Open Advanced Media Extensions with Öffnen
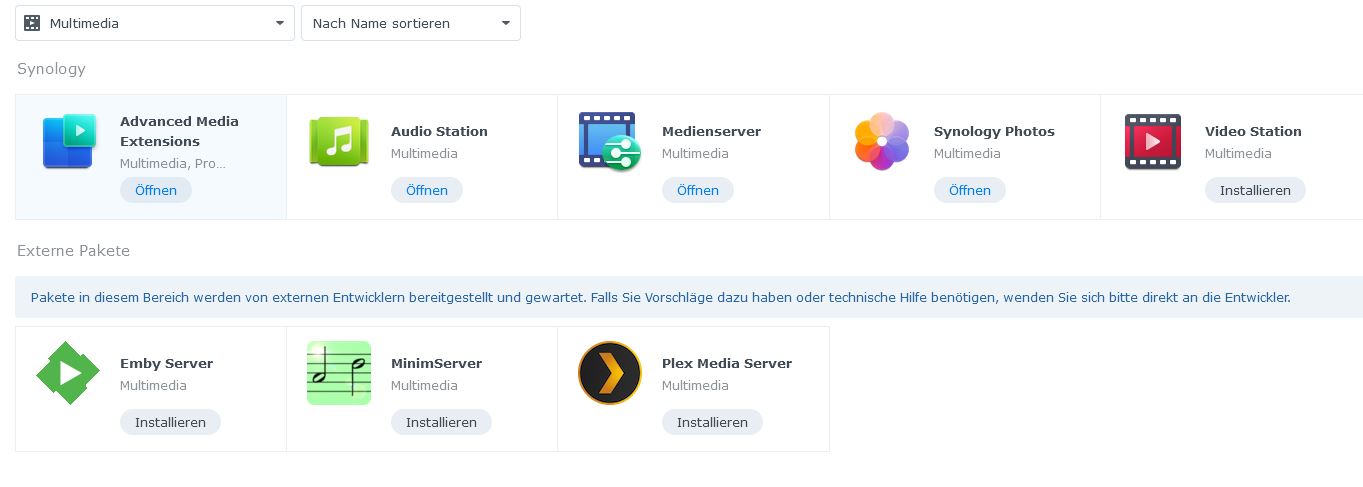Image resolution: width=1363 pixels, height=487 pixels. (x=156, y=190)
